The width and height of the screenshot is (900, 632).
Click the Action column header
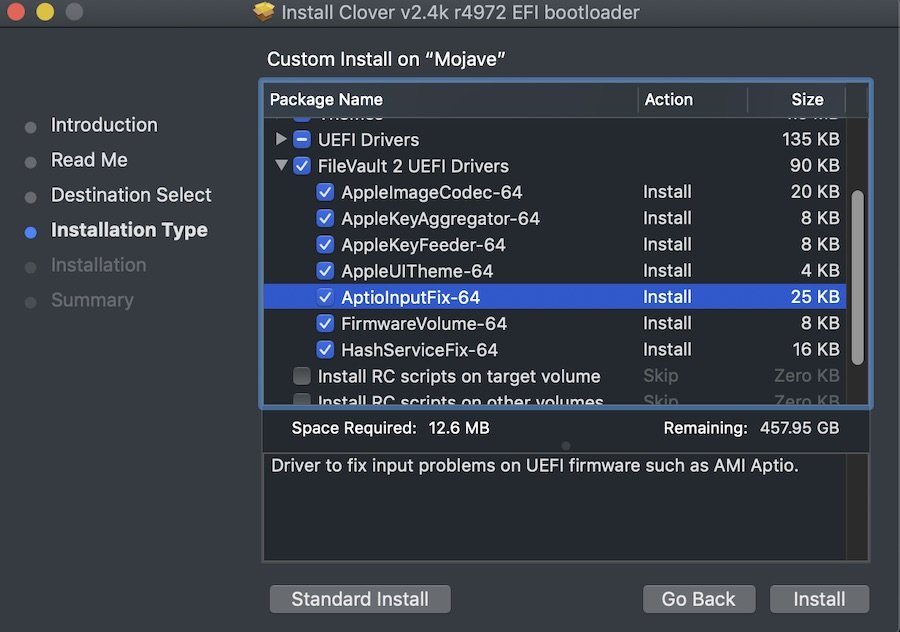pos(669,100)
